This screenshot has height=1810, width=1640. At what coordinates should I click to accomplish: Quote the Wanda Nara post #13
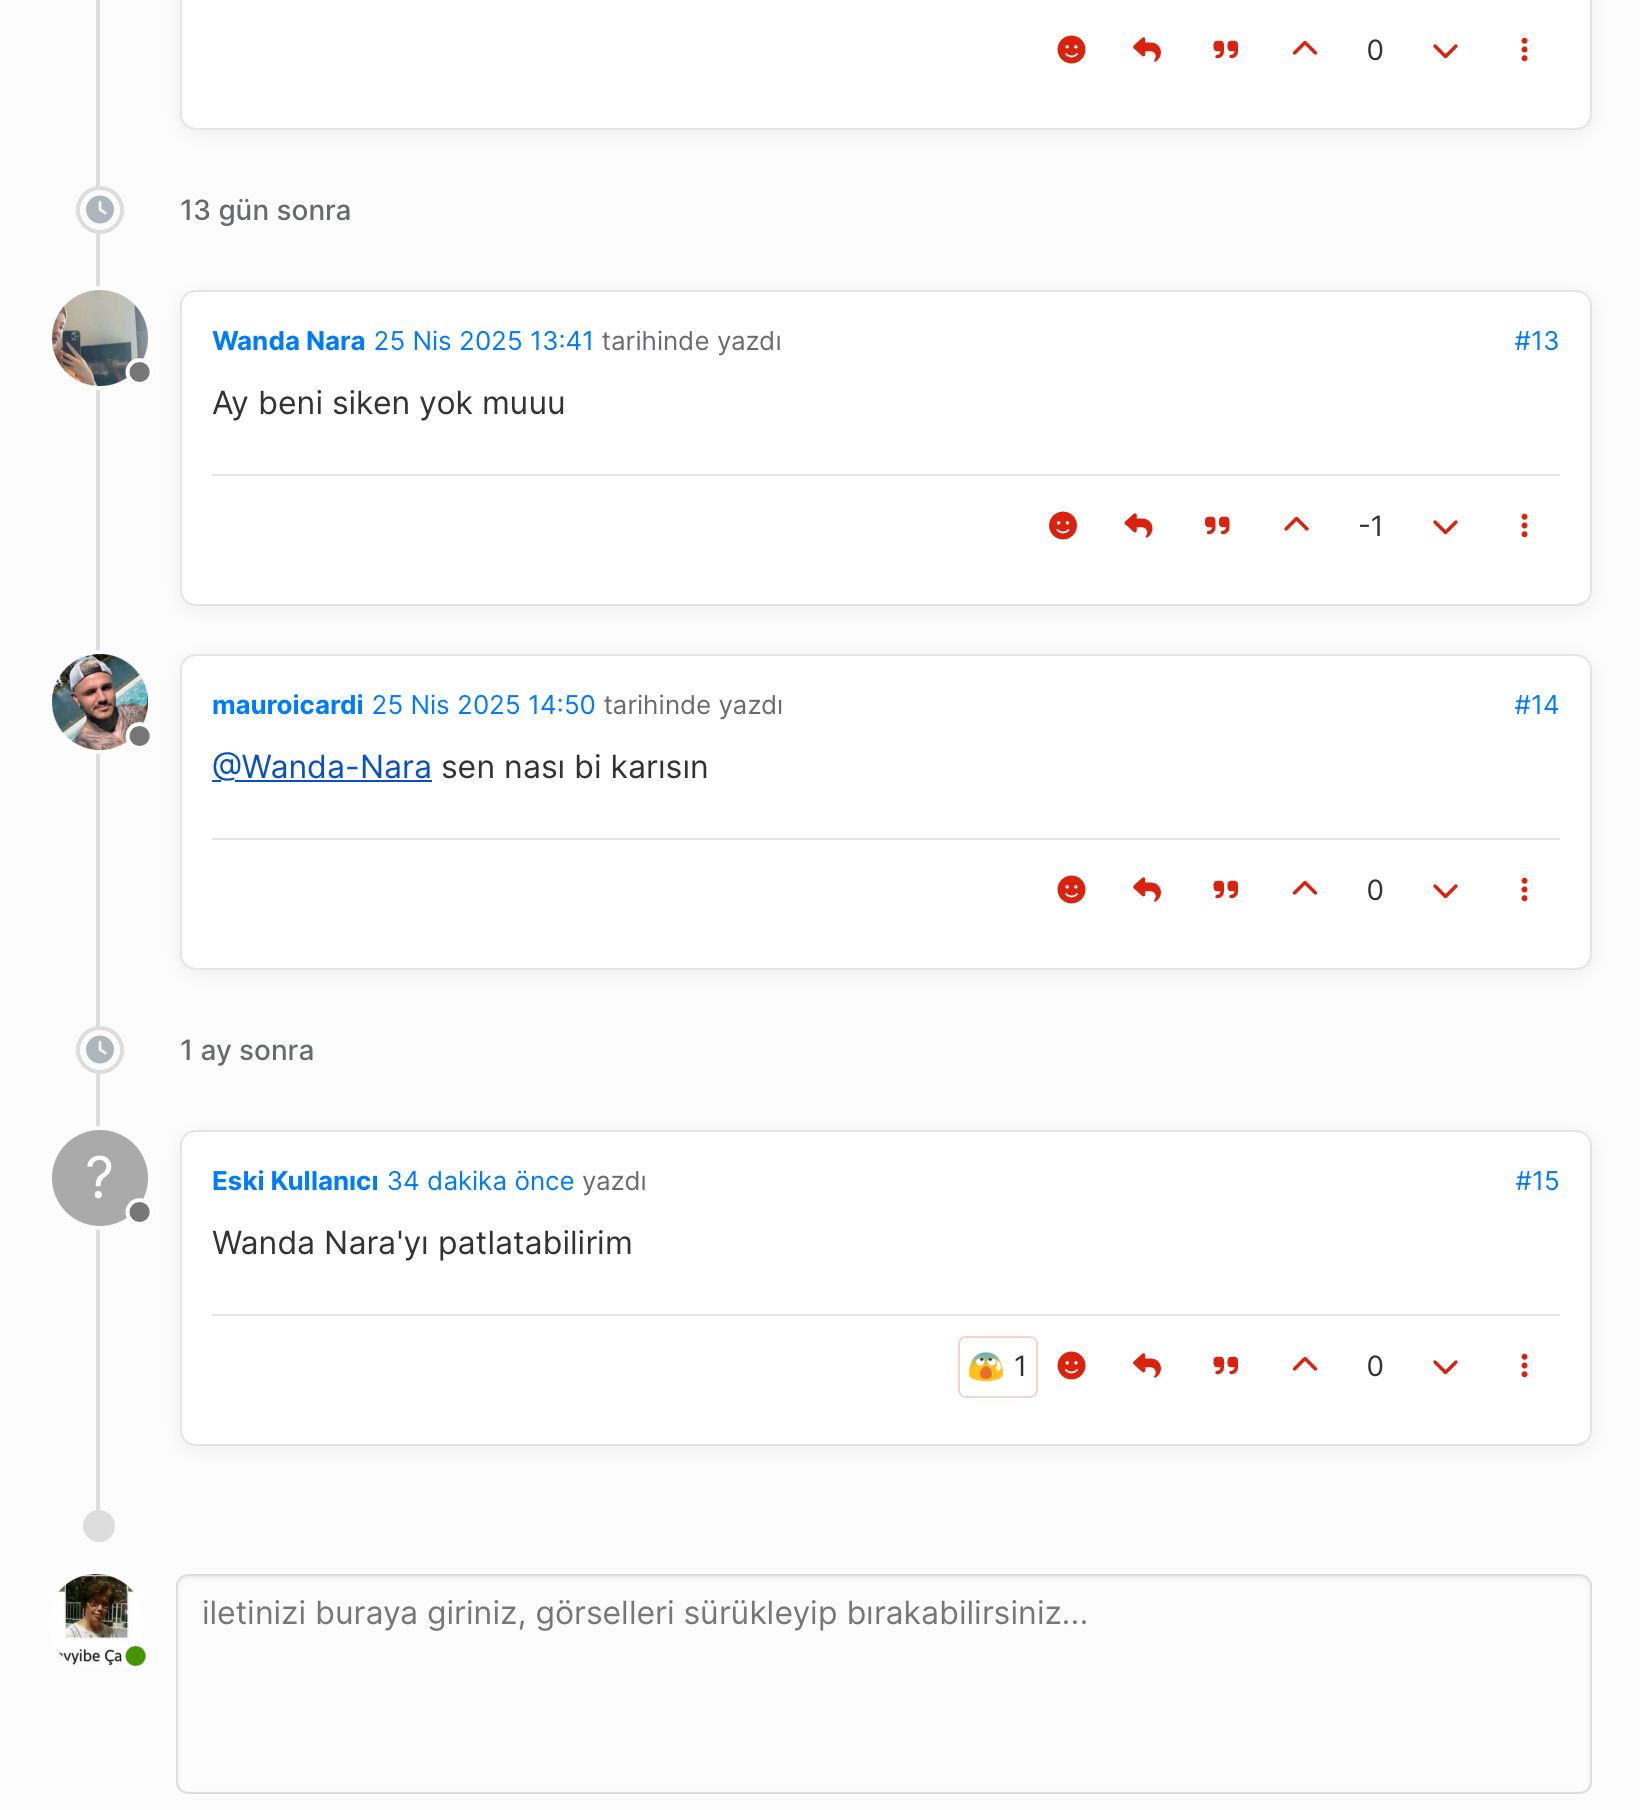[1217, 526]
